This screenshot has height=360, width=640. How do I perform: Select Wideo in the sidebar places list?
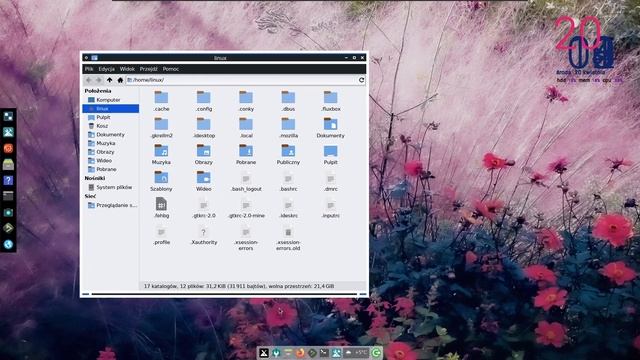coord(111,160)
